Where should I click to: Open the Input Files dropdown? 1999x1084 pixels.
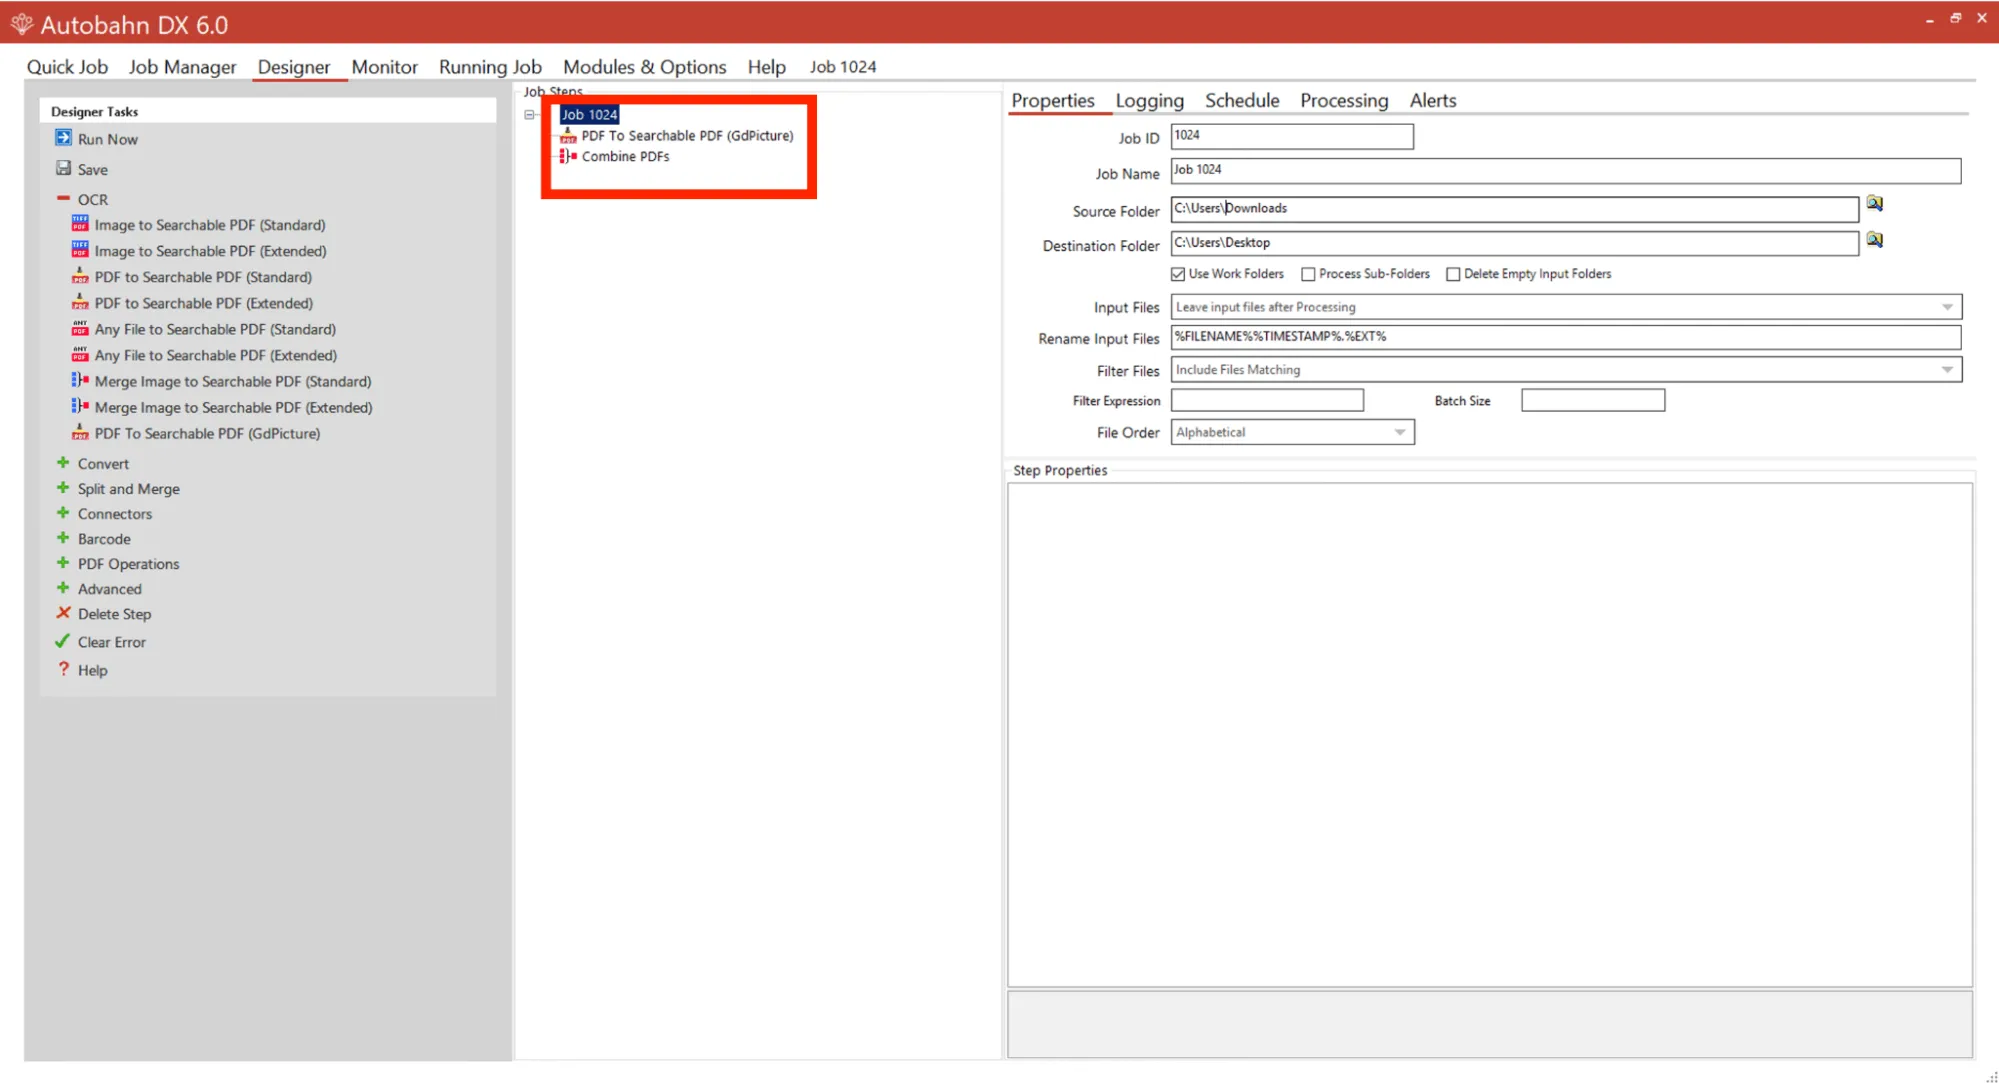click(1947, 307)
